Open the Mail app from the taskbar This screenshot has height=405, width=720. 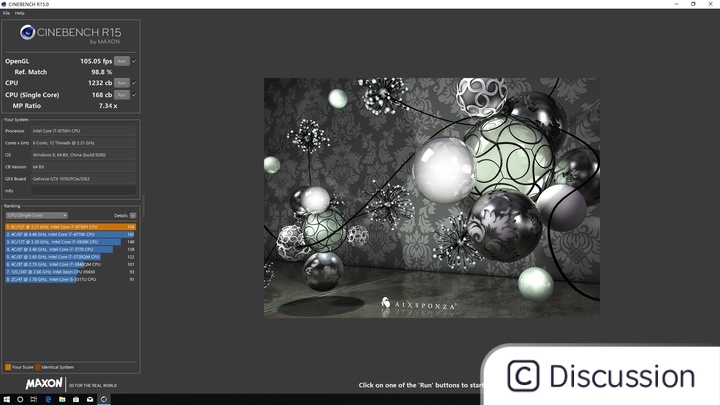click(90, 399)
